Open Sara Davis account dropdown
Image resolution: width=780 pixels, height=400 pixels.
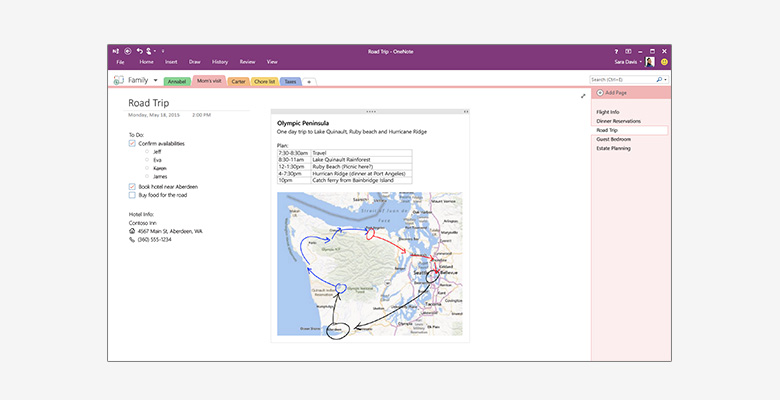pyautogui.click(x=642, y=62)
